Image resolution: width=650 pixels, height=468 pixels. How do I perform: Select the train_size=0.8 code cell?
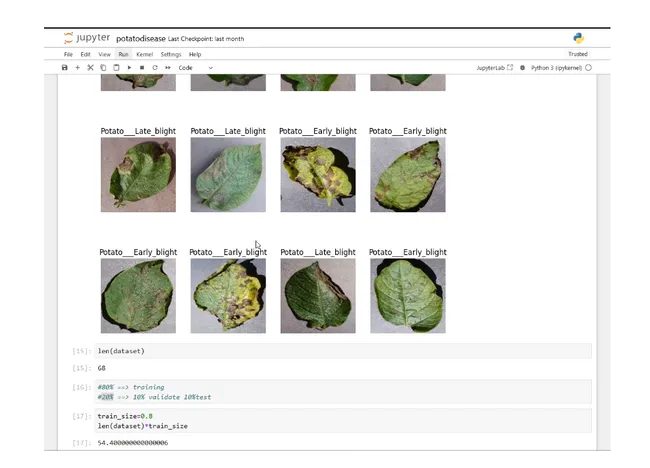(x=343, y=421)
